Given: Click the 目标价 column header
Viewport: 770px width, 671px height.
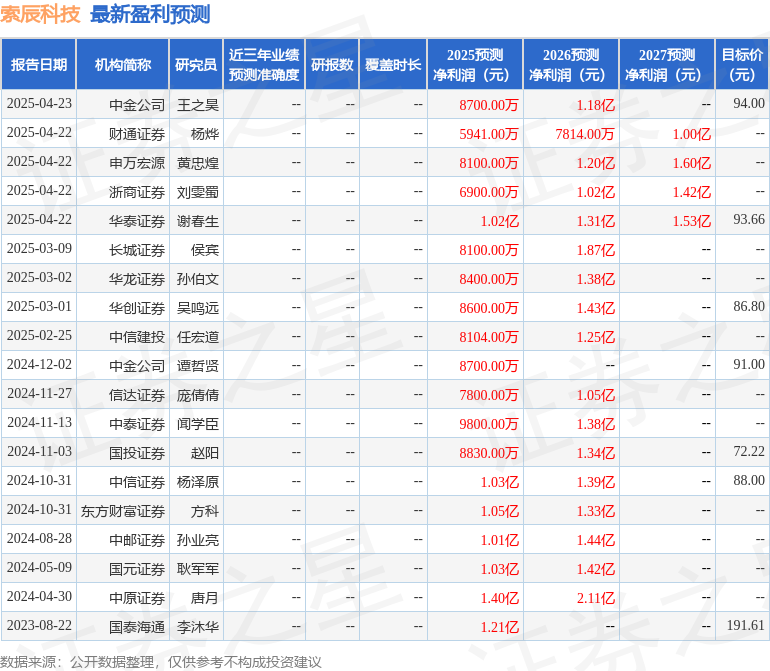Looking at the screenshot, I should [x=742, y=64].
